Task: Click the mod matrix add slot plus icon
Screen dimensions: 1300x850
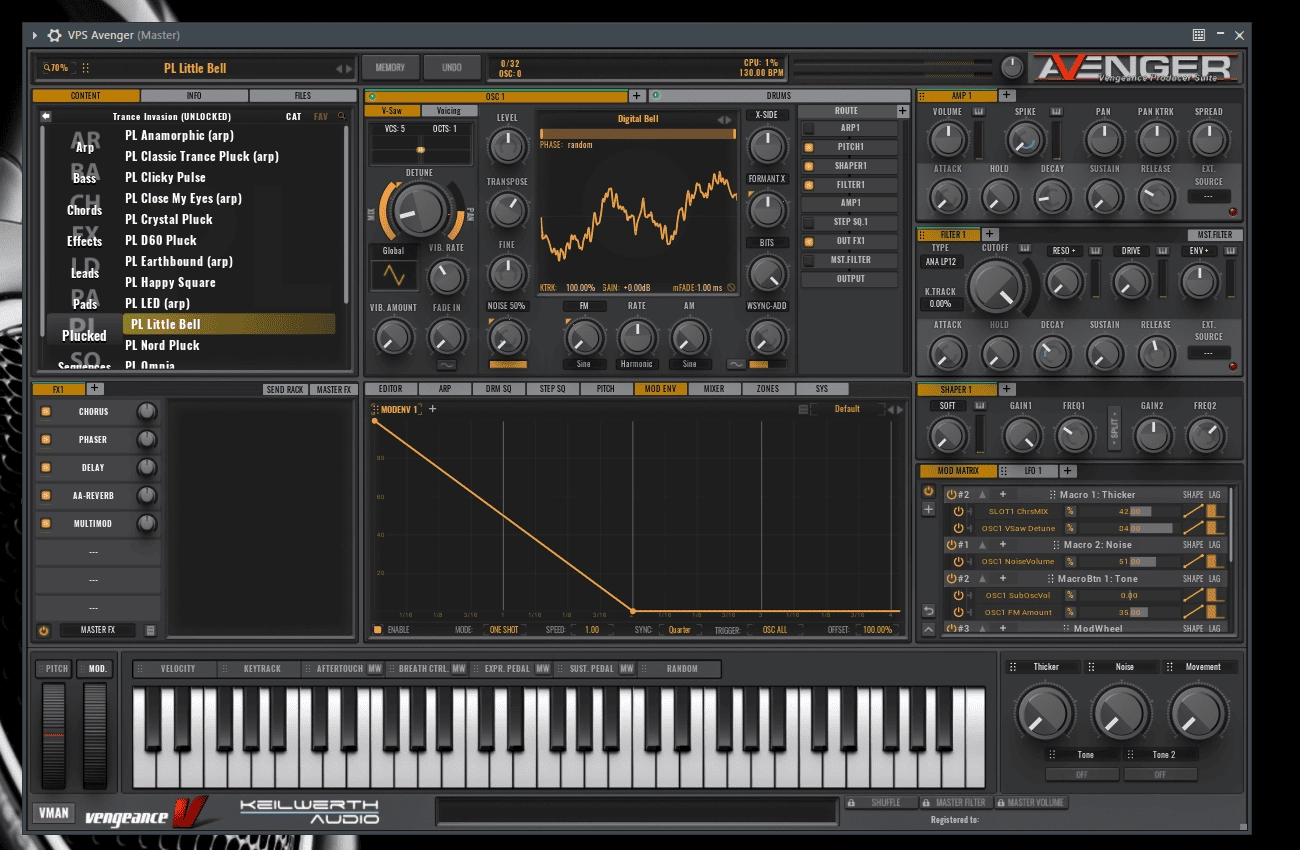Action: point(928,510)
